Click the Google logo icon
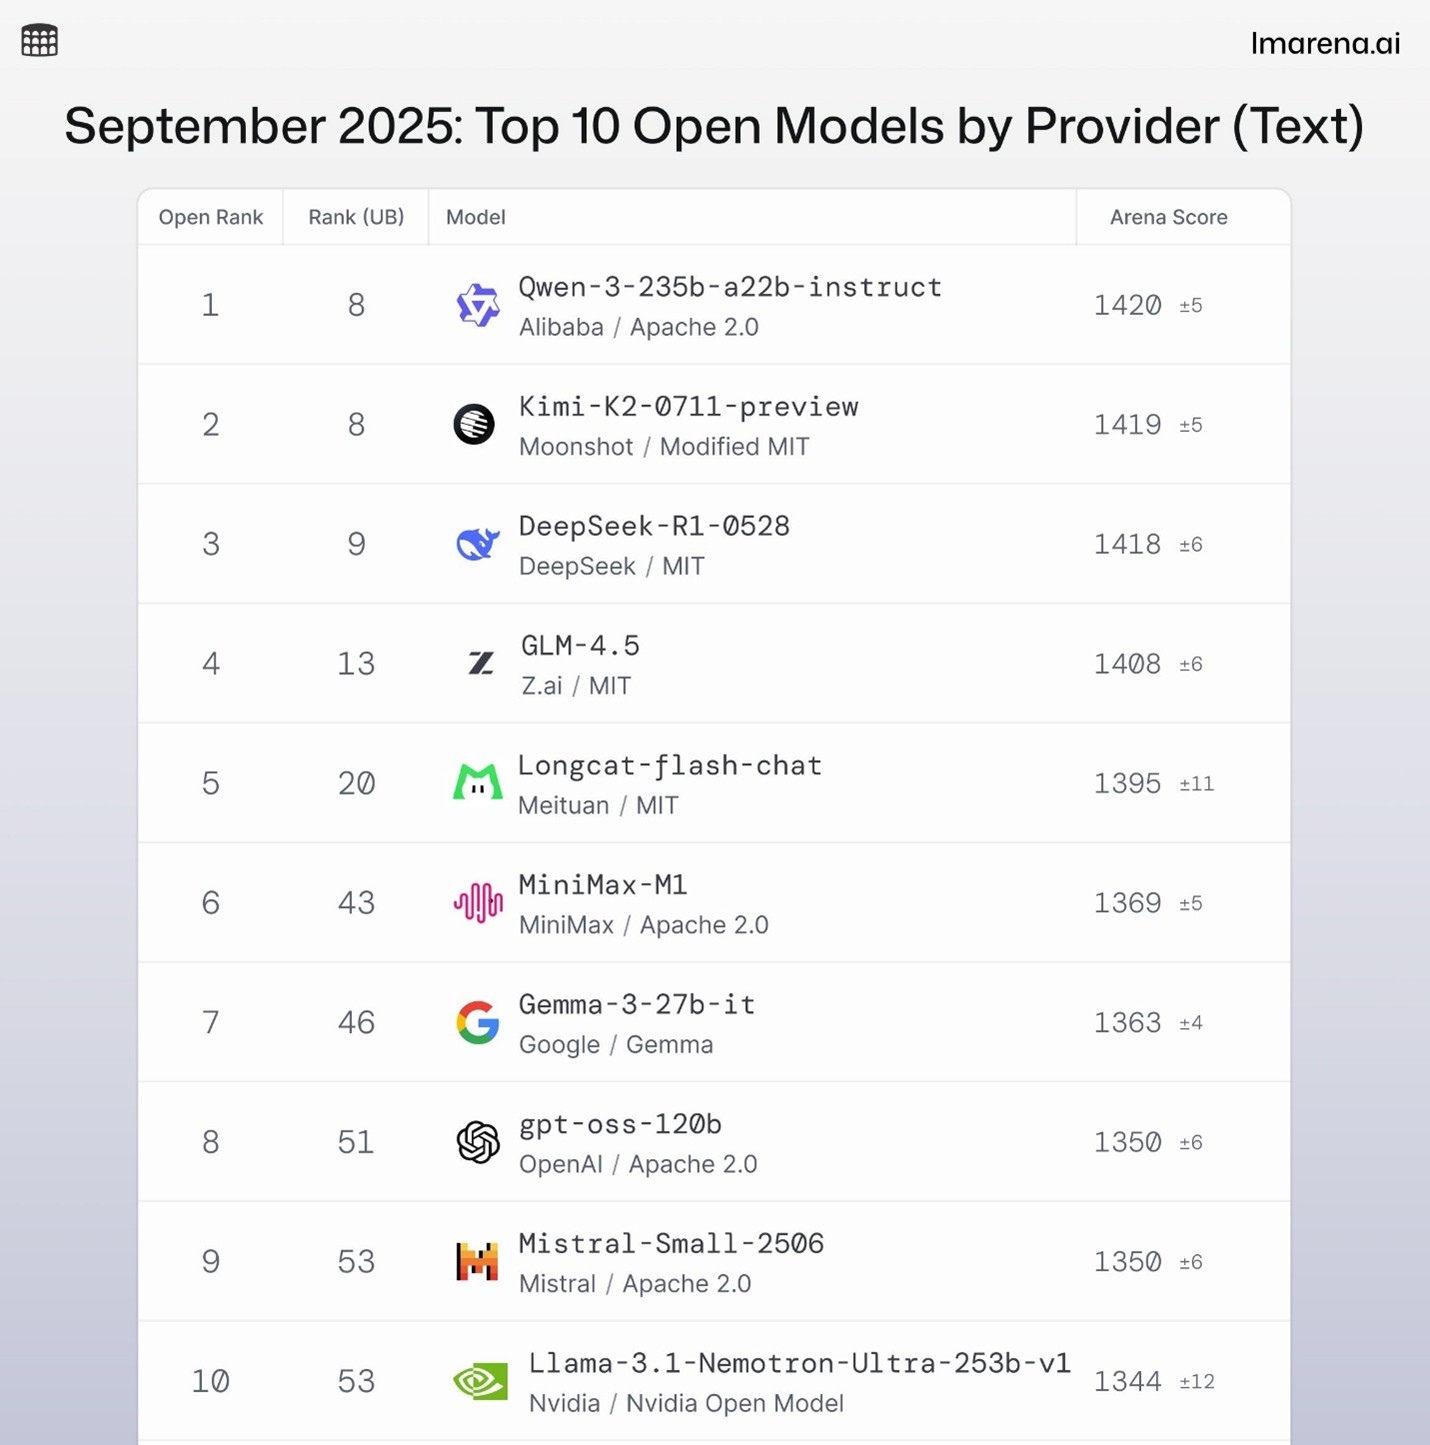The height and width of the screenshot is (1445, 1430). (x=478, y=1022)
